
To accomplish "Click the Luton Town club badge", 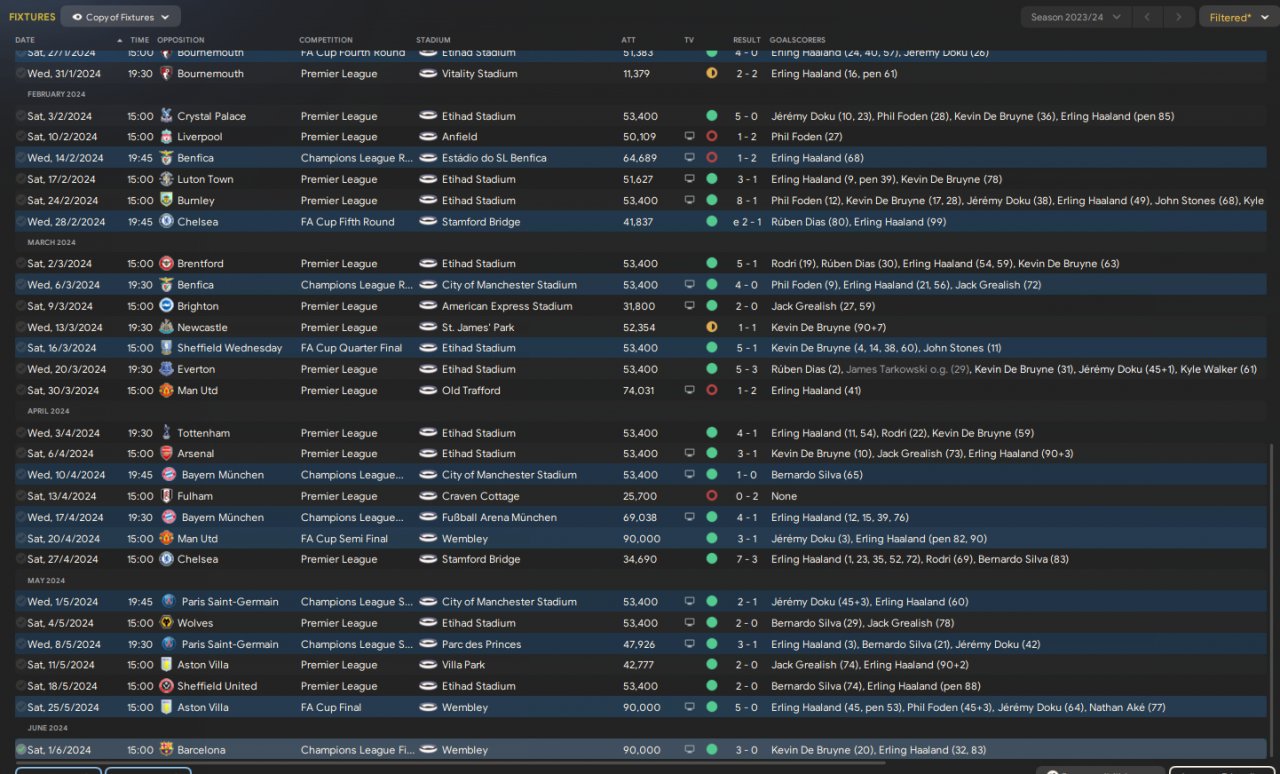I will 166,179.
